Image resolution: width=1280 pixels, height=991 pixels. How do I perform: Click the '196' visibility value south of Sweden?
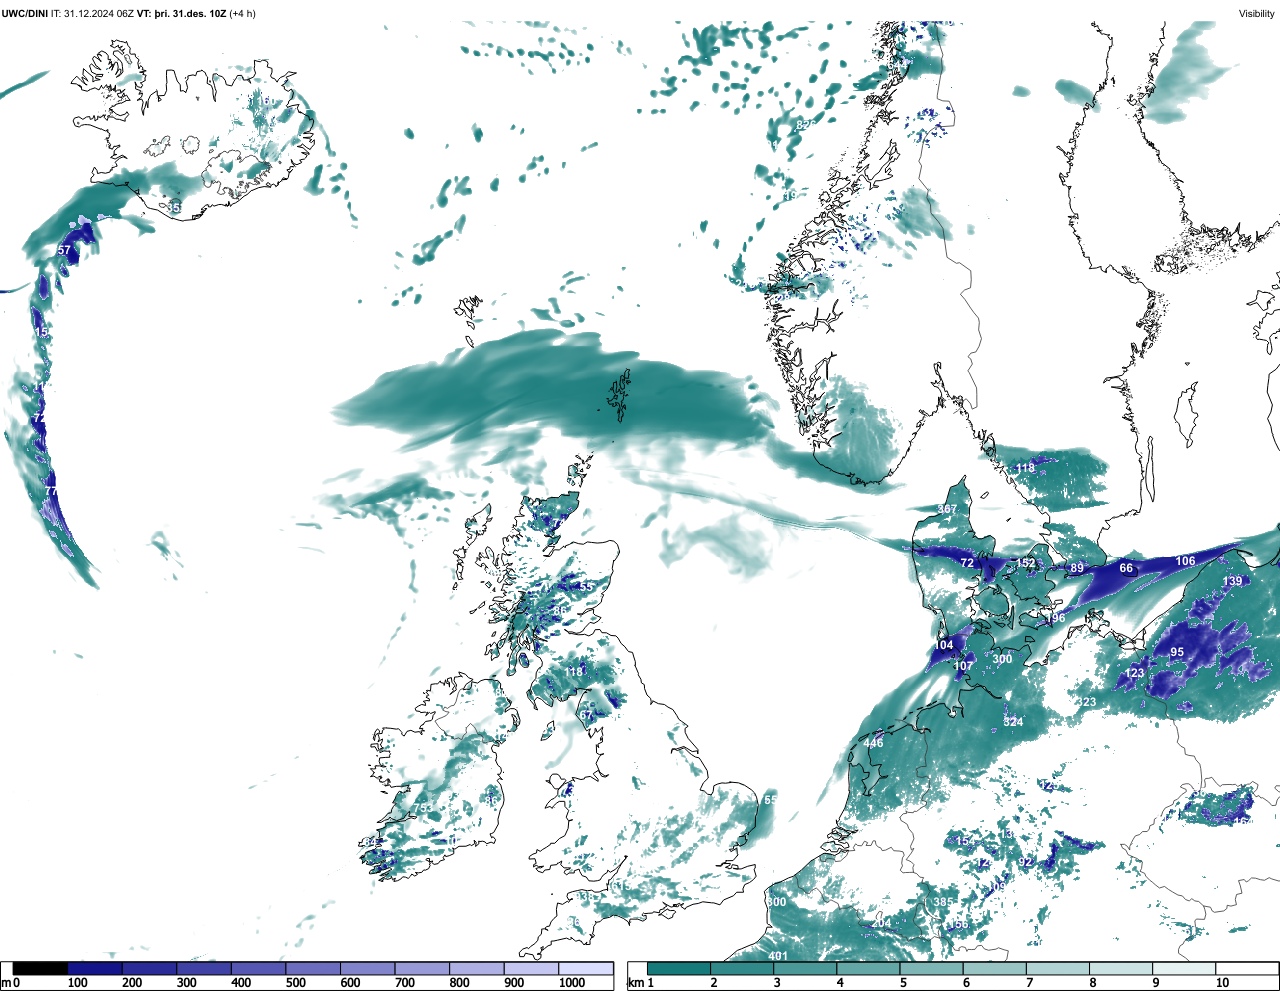tap(1055, 618)
